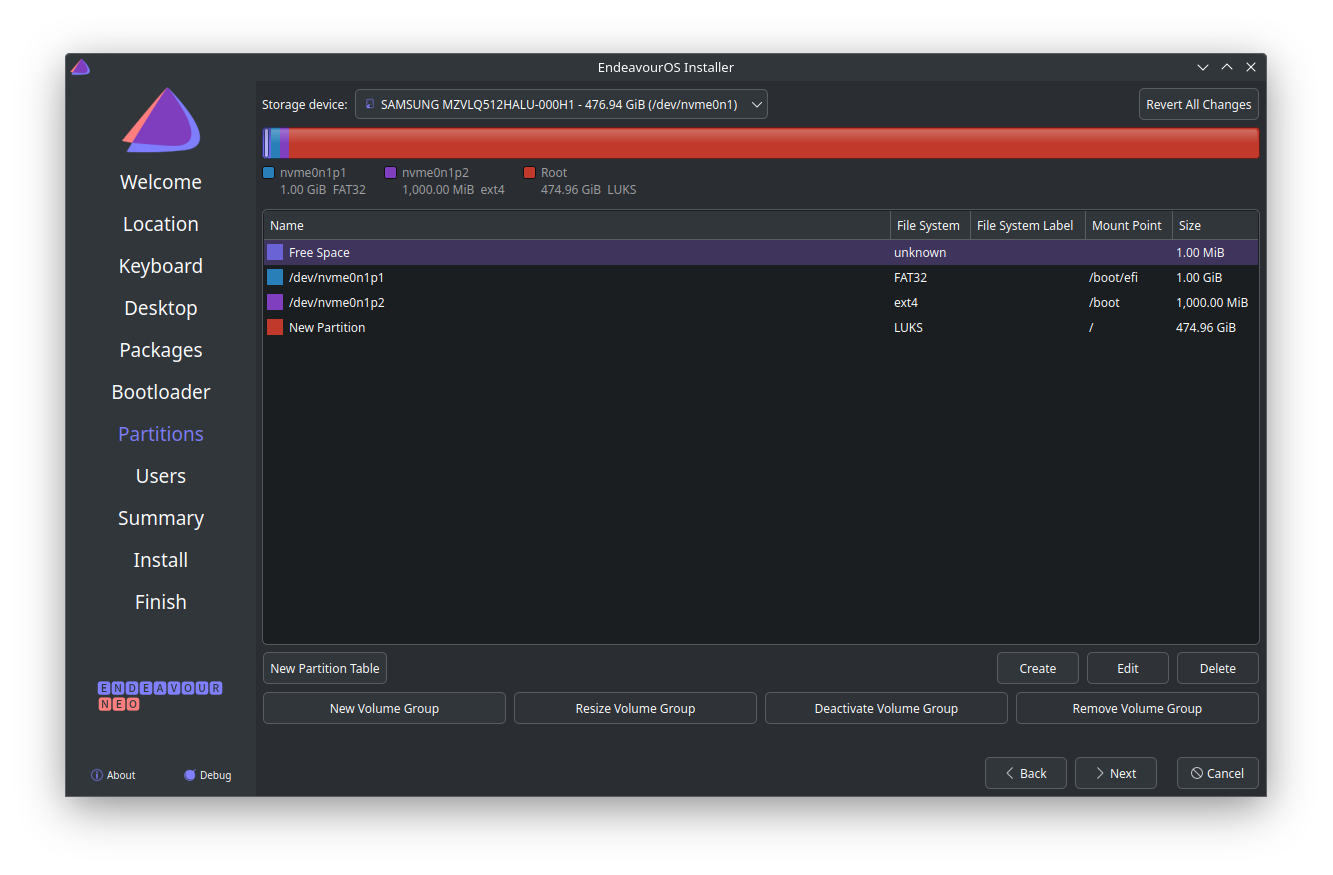
Task: Select the /dev/nvme0n1p2 partition row
Action: [760, 302]
